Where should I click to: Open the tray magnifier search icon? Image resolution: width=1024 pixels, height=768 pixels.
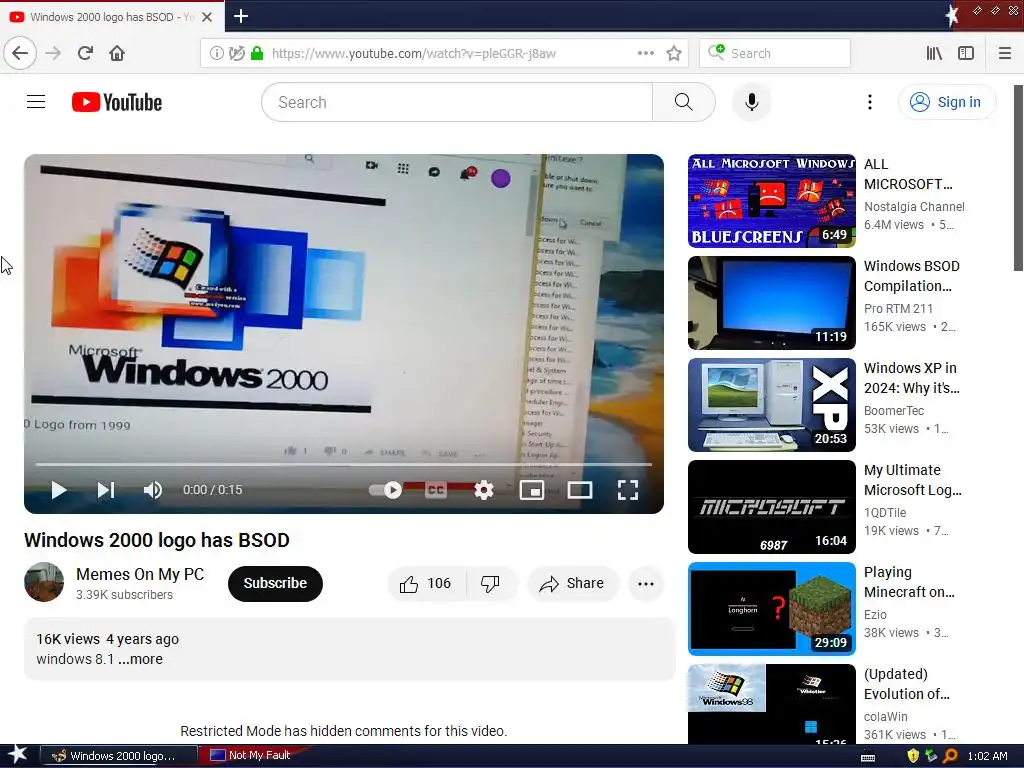point(950,756)
